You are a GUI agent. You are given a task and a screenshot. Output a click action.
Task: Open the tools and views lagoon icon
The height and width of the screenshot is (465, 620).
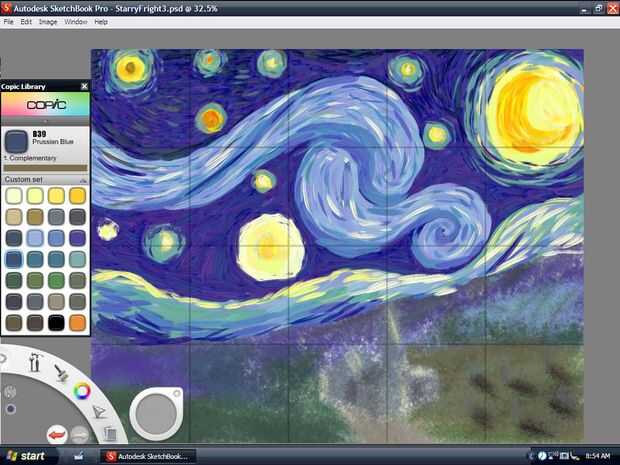coord(35,362)
